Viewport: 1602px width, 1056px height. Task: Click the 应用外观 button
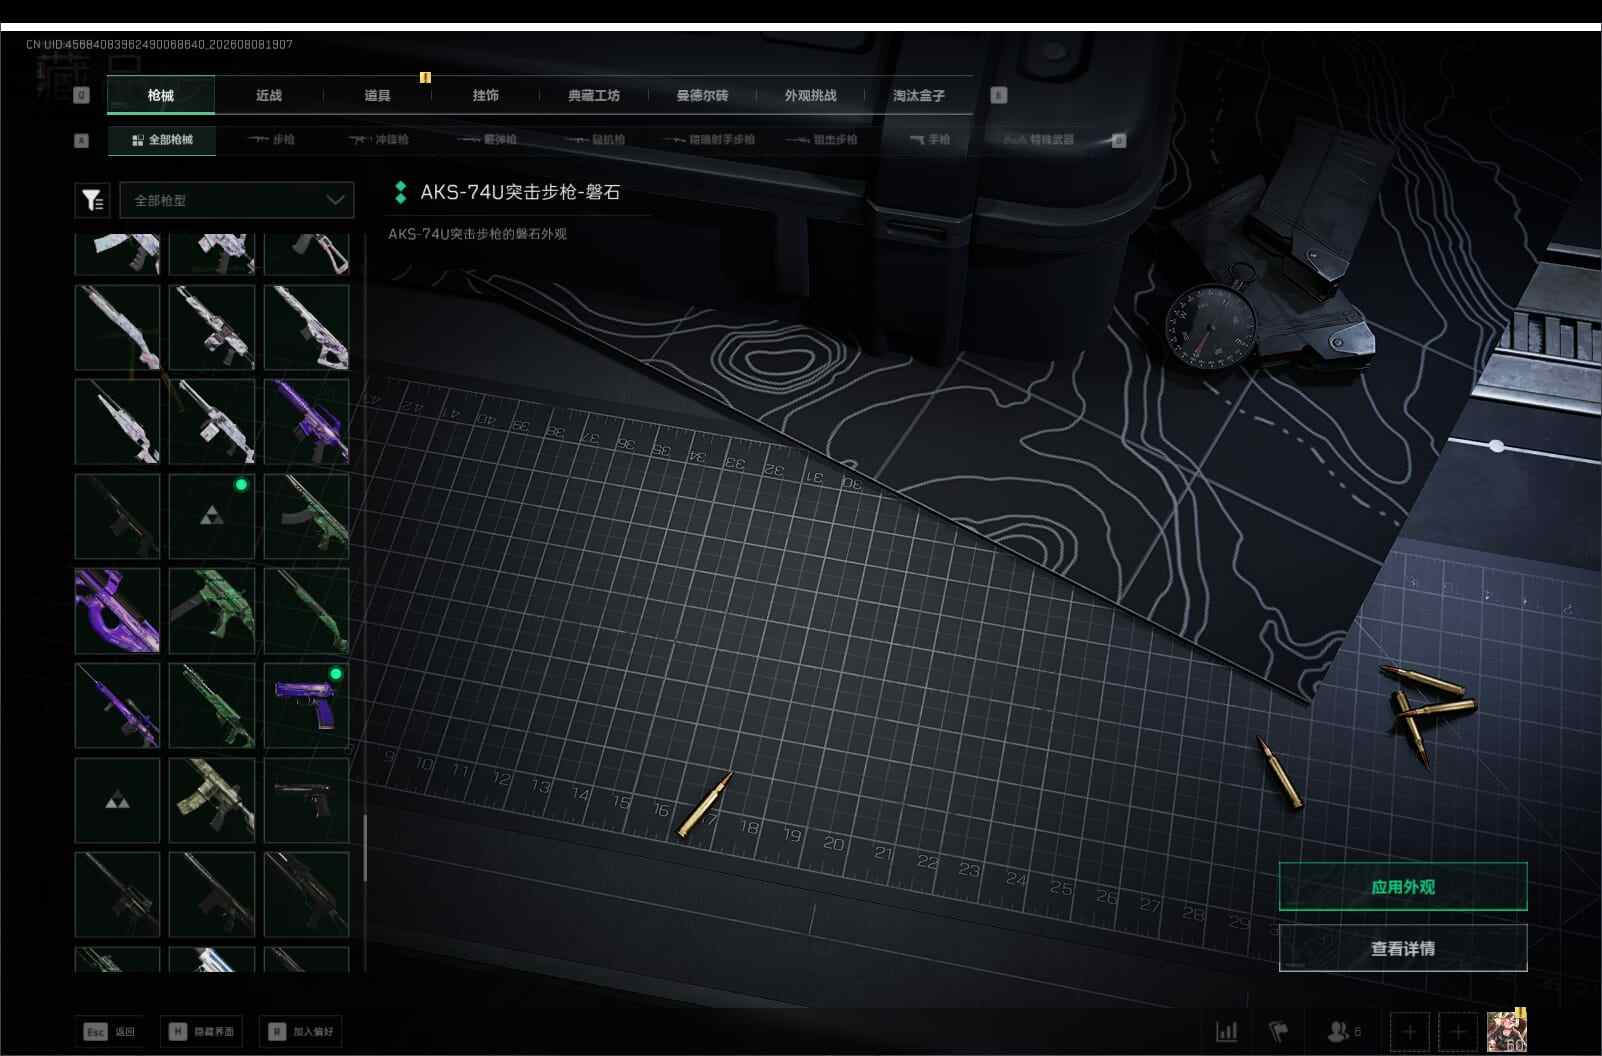[1403, 887]
